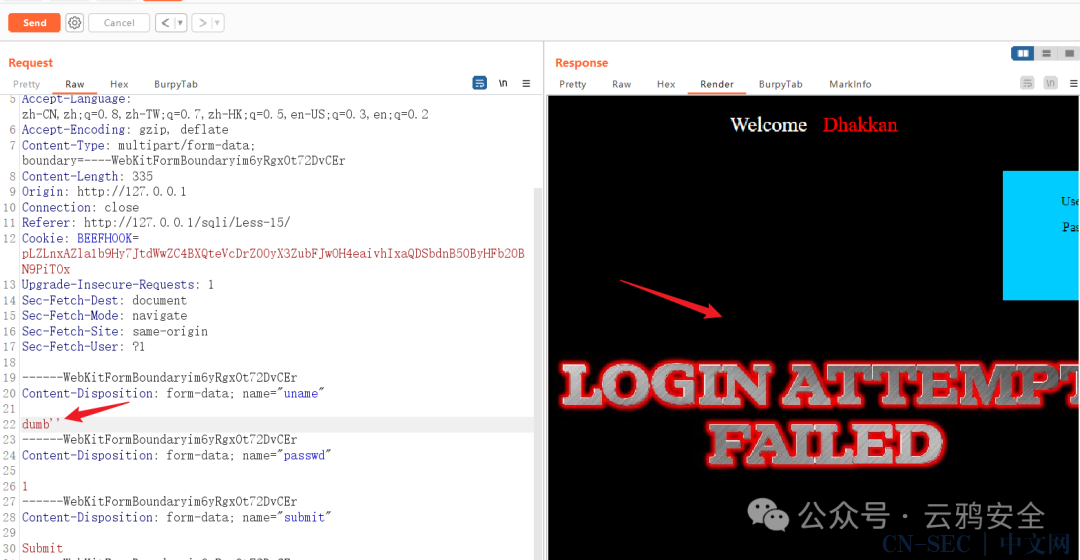The height and width of the screenshot is (560, 1080).
Task: Switch Request view to Pretty tab
Action: [x=26, y=84]
